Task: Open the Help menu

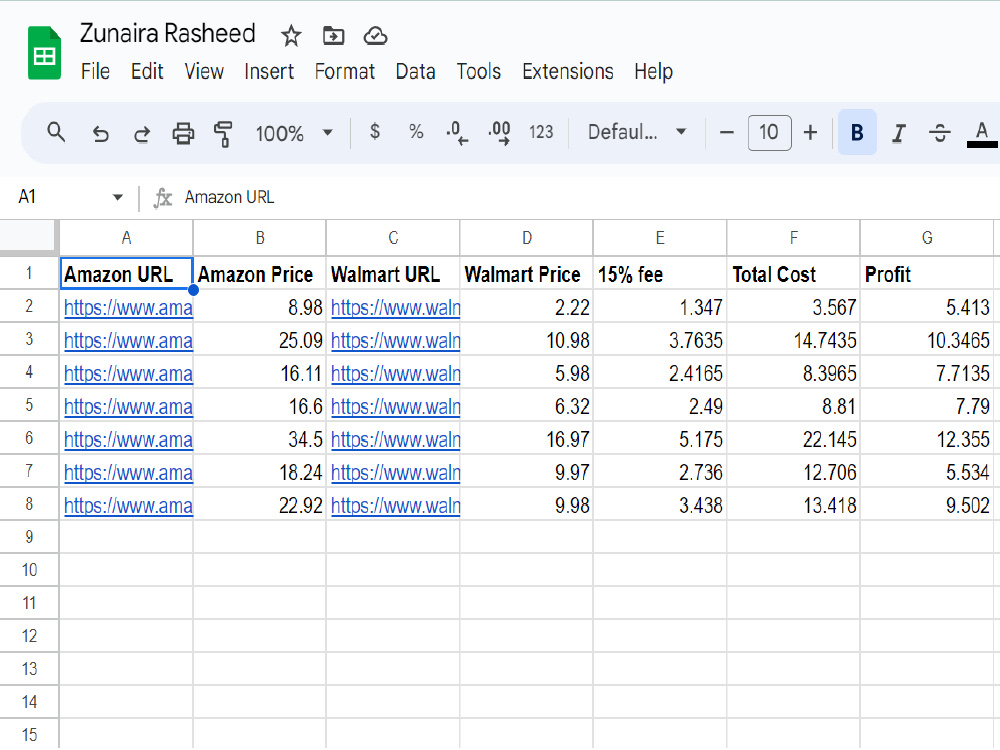Action: [x=653, y=71]
